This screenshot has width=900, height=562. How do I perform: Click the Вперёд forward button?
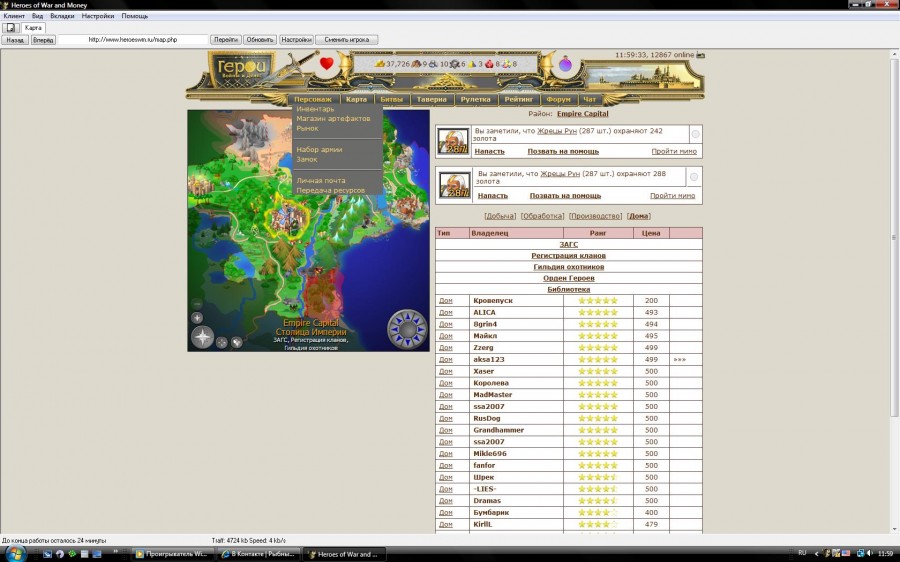tap(43, 40)
